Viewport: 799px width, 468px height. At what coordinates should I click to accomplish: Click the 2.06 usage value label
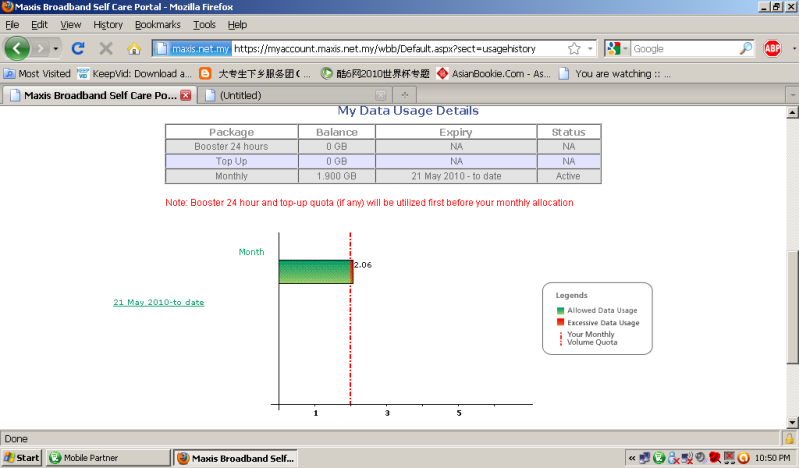pos(363,265)
